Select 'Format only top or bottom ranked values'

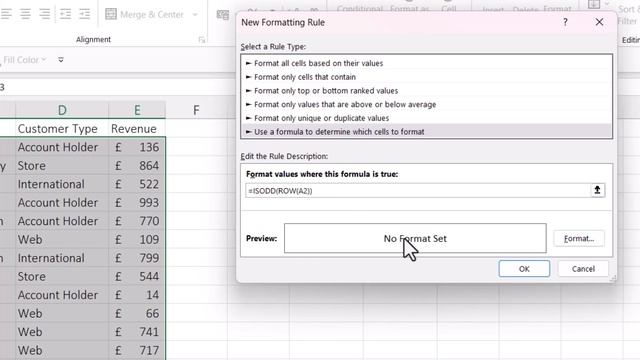point(427,91)
